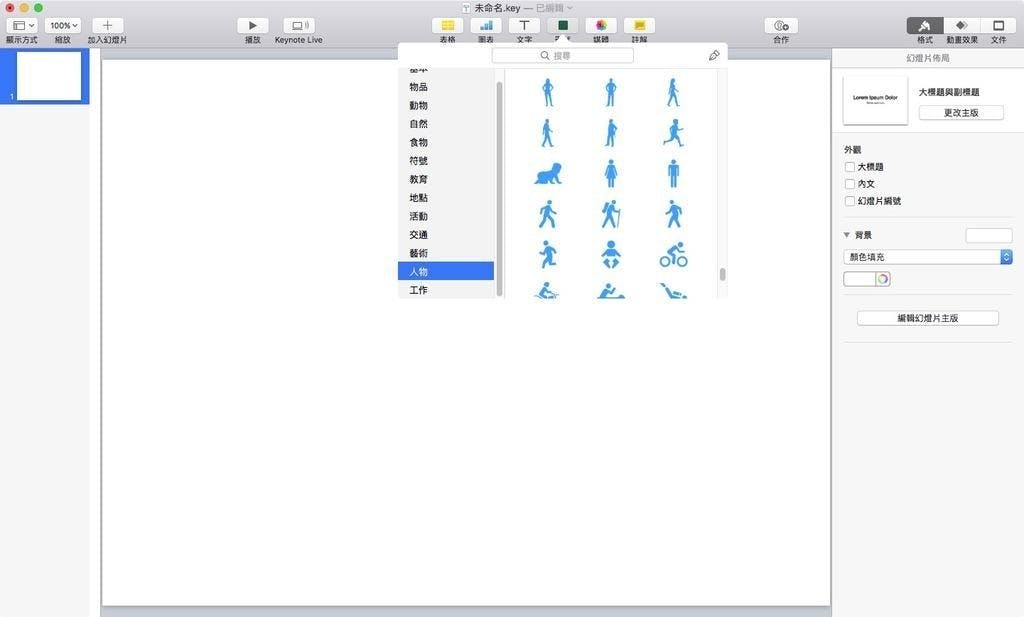The image size is (1024, 617).
Task: Collapse the 背景 section triangle
Action: click(x=847, y=235)
